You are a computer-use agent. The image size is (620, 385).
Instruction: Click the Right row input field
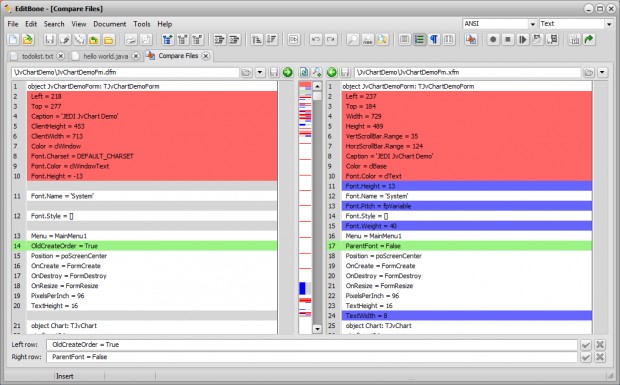[312, 357]
